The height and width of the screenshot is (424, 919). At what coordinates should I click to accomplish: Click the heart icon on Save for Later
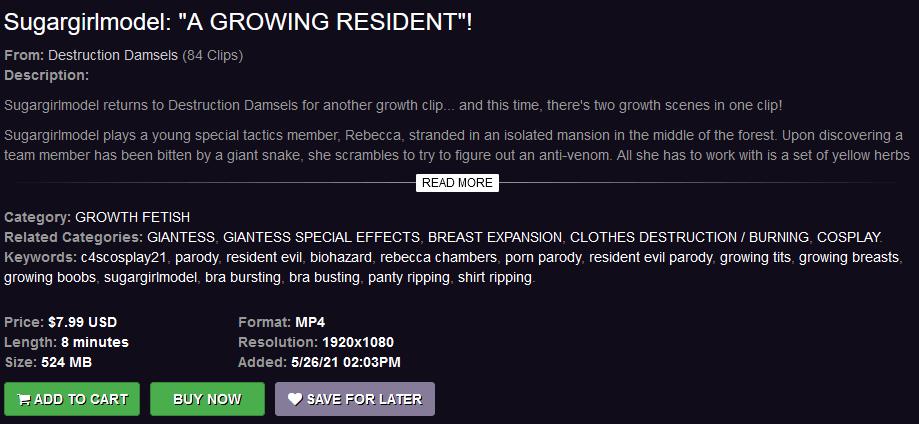pos(294,399)
